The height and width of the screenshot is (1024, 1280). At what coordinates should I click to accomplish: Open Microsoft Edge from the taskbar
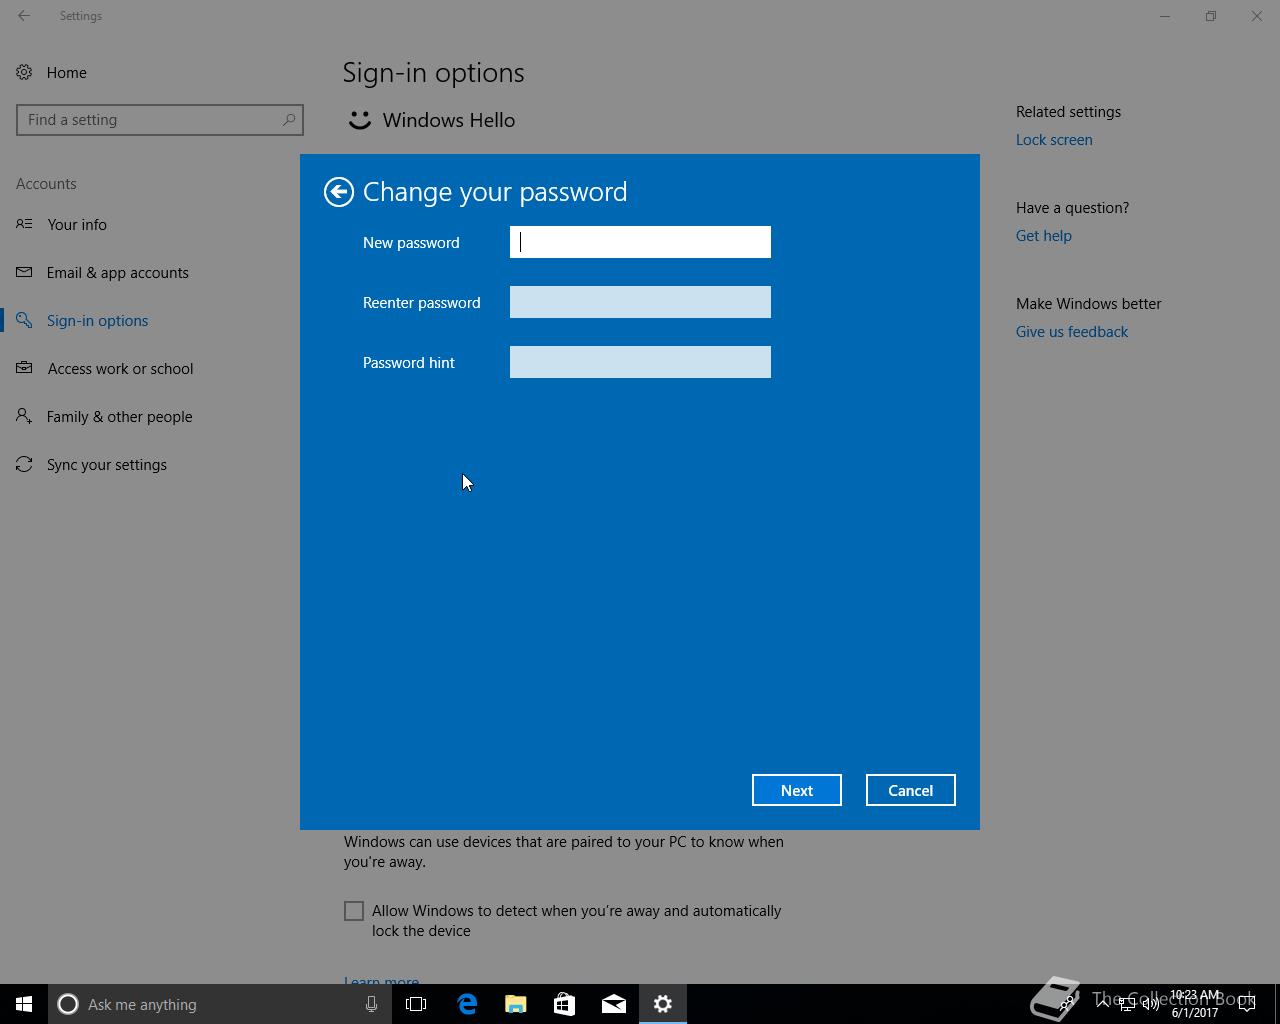467,1004
